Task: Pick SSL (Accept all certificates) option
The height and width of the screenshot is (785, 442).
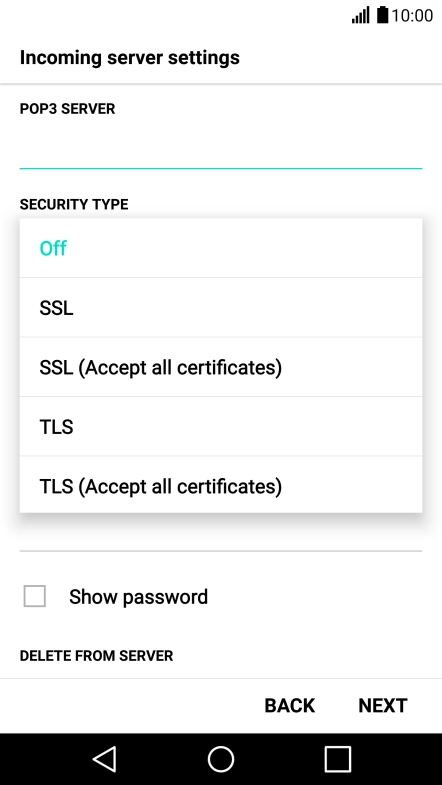Action: [x=221, y=367]
